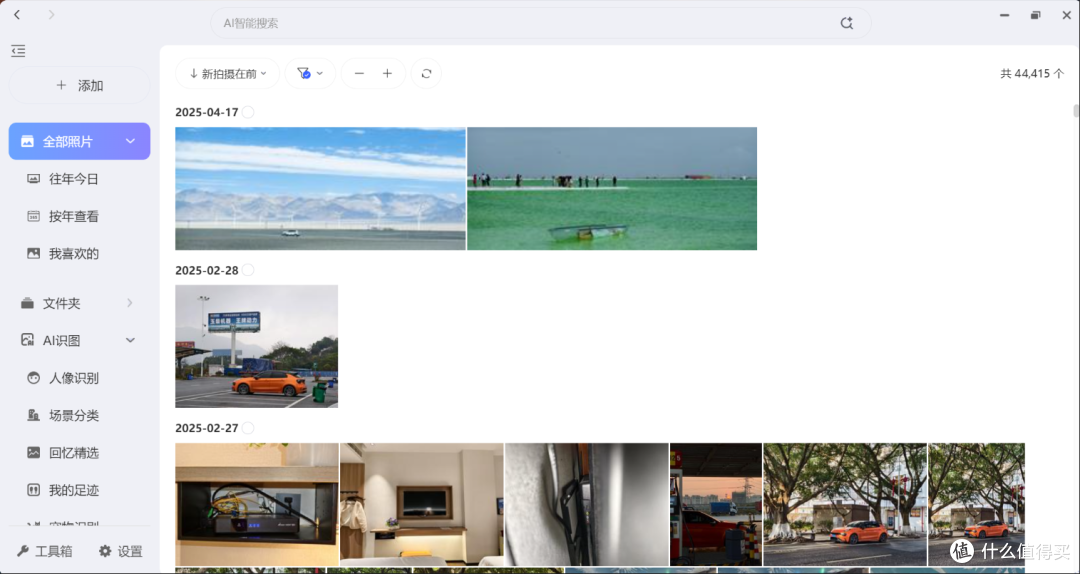
Task: Click the 我的足迹 map icon
Action: [33, 490]
